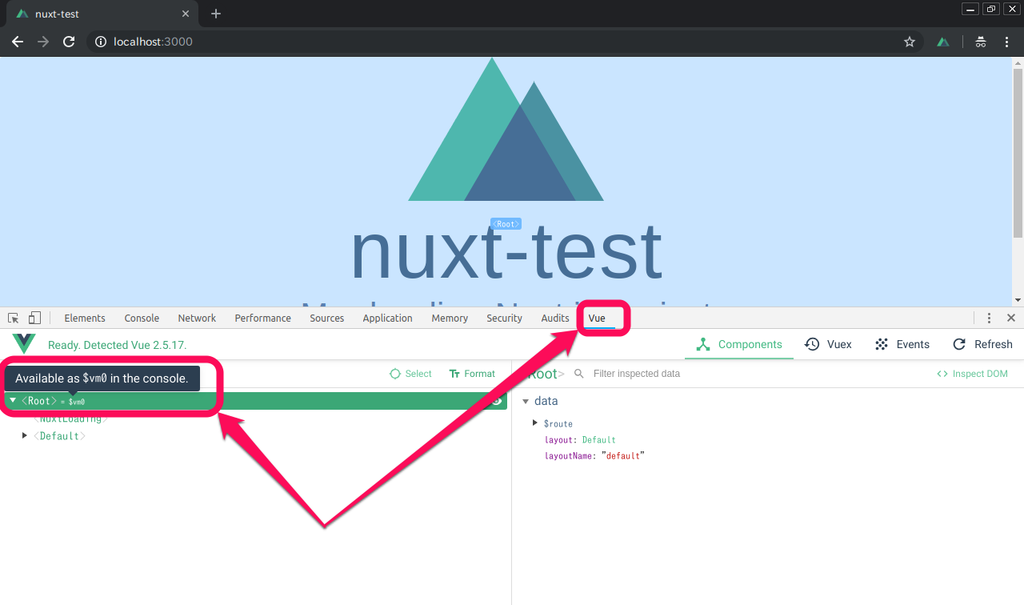Activate Select component in page

411,374
